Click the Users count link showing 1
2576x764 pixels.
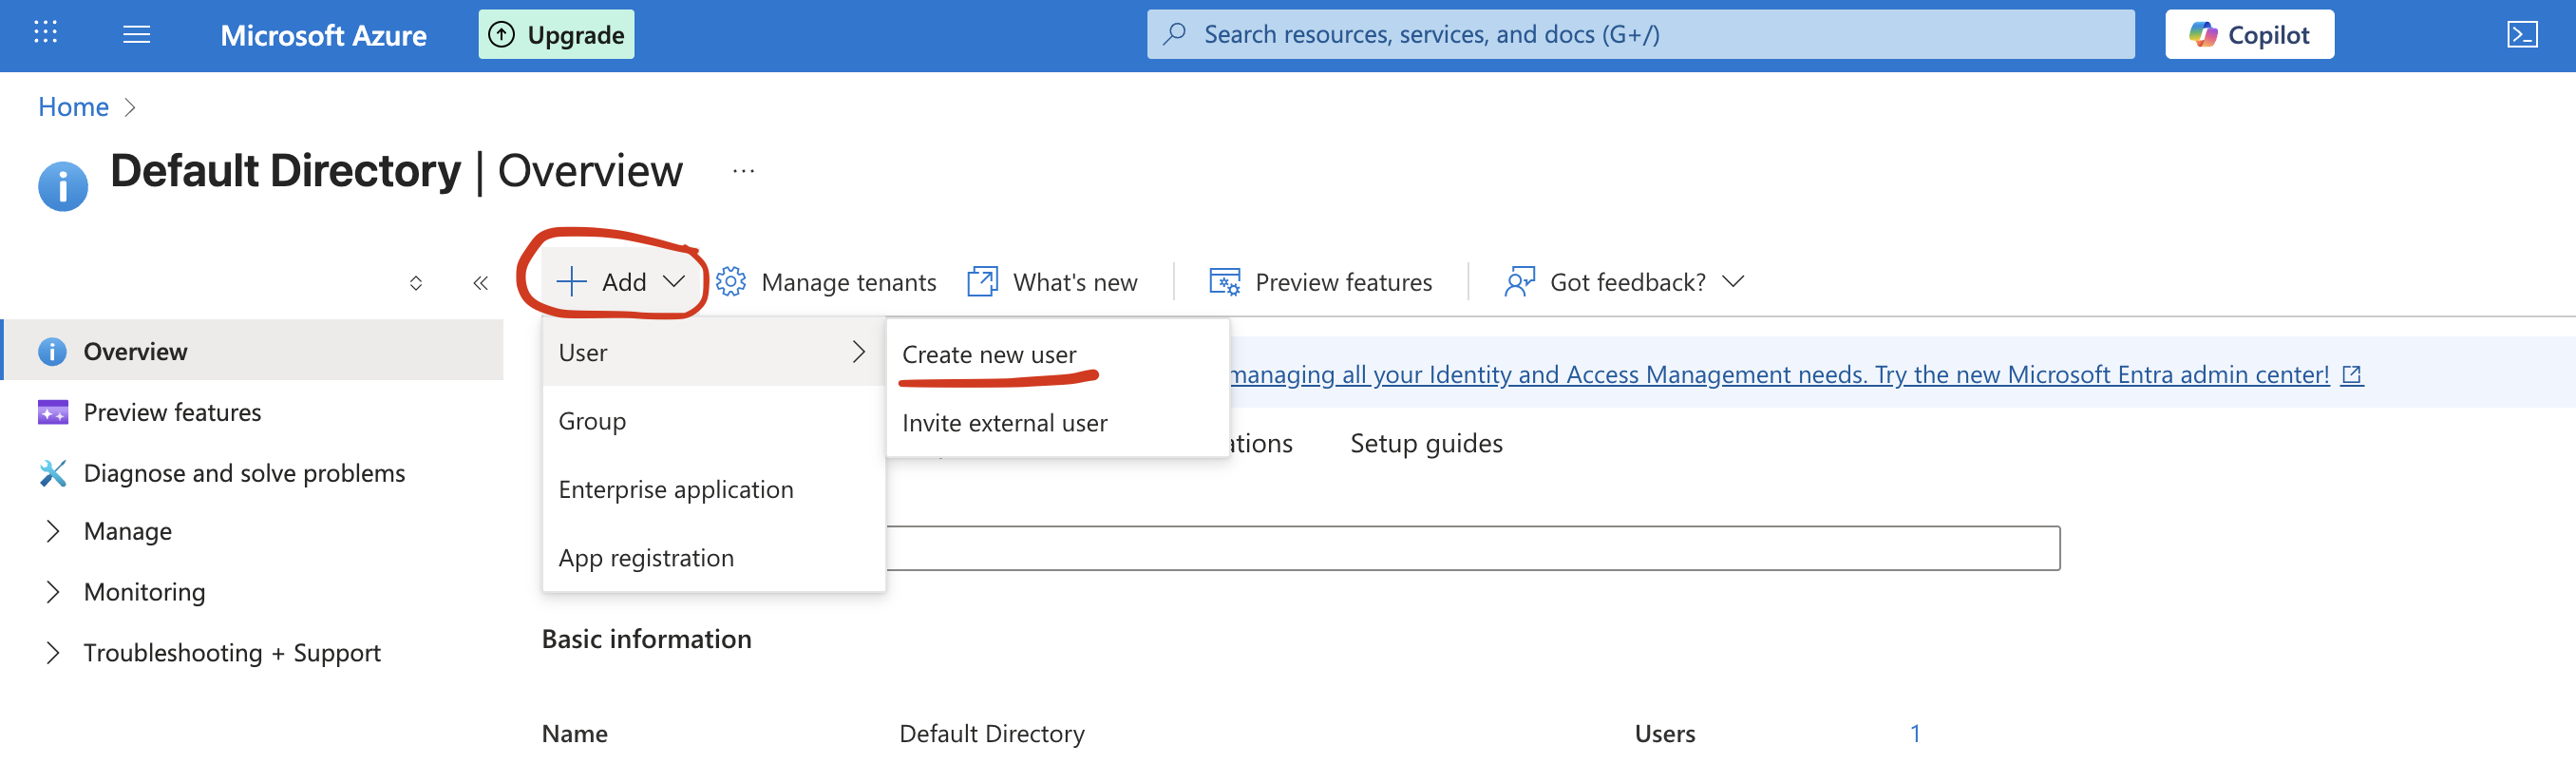point(1915,734)
